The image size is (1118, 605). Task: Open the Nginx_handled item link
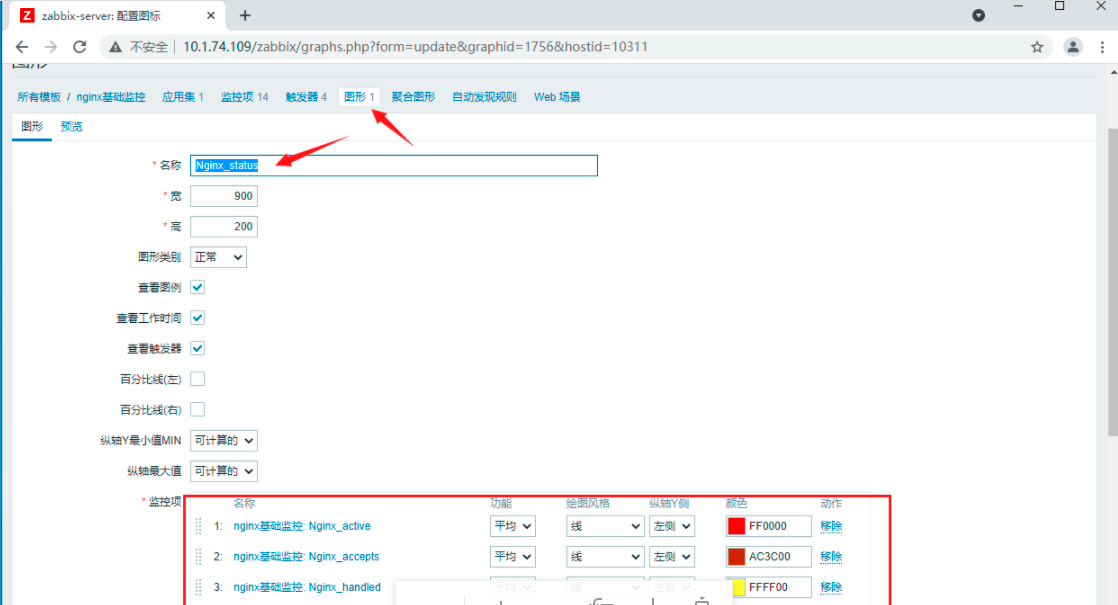307,587
